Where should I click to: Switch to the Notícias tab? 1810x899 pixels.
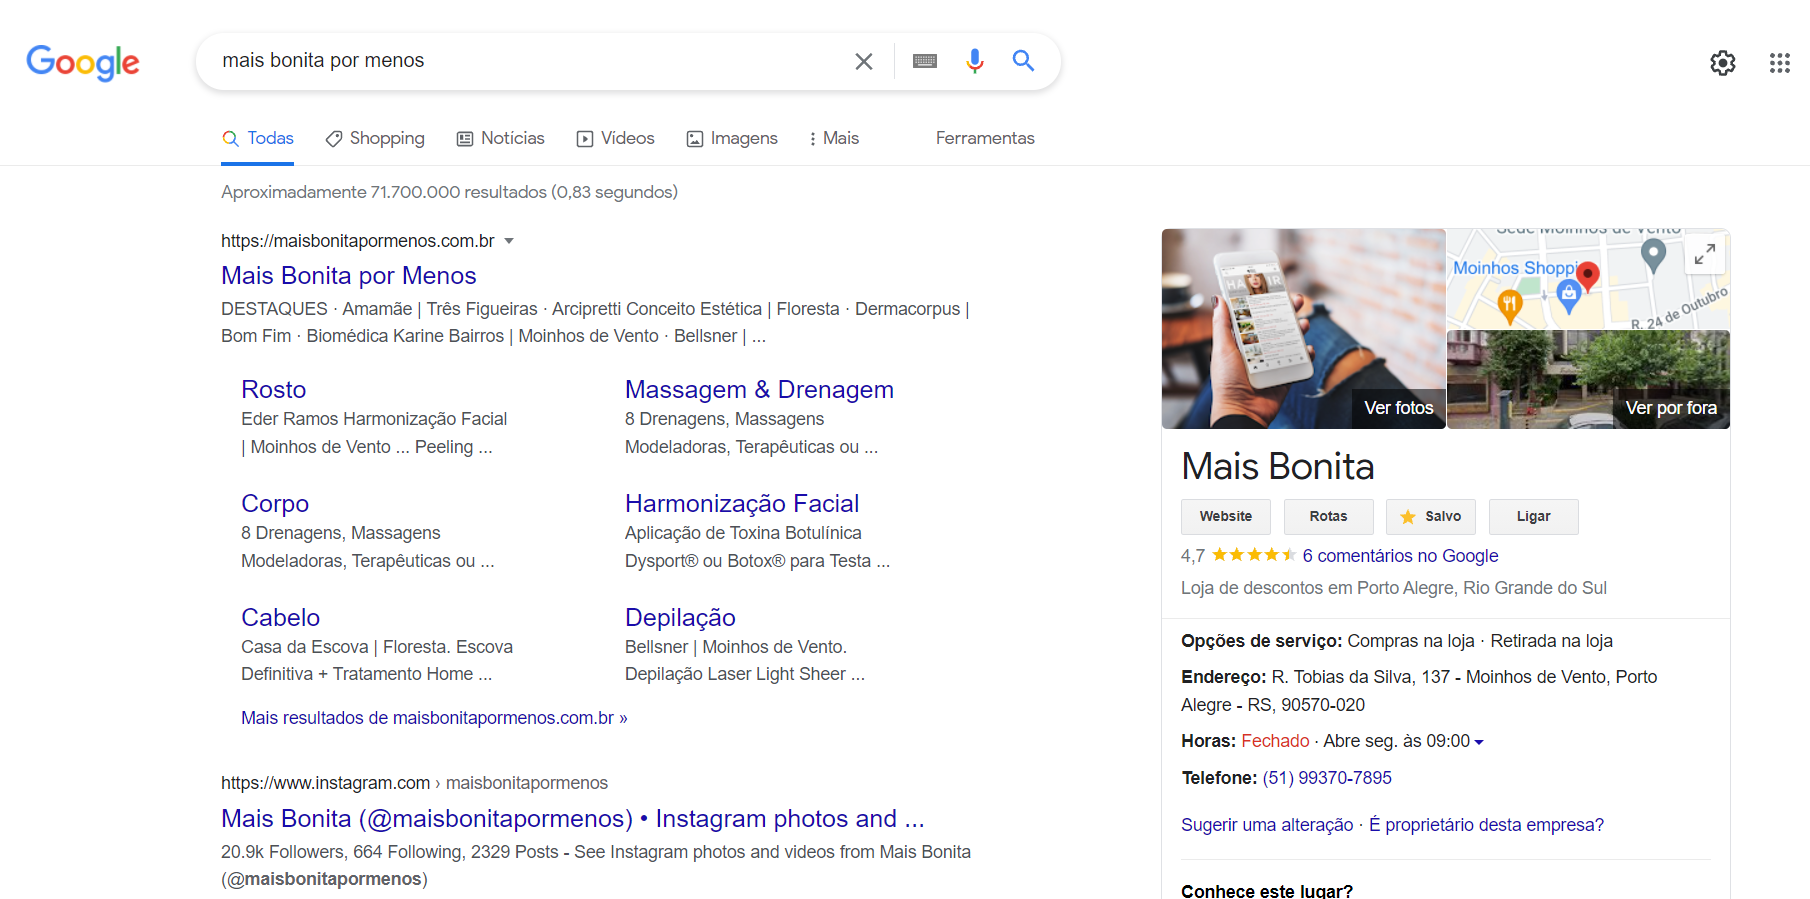pyautogui.click(x=501, y=138)
